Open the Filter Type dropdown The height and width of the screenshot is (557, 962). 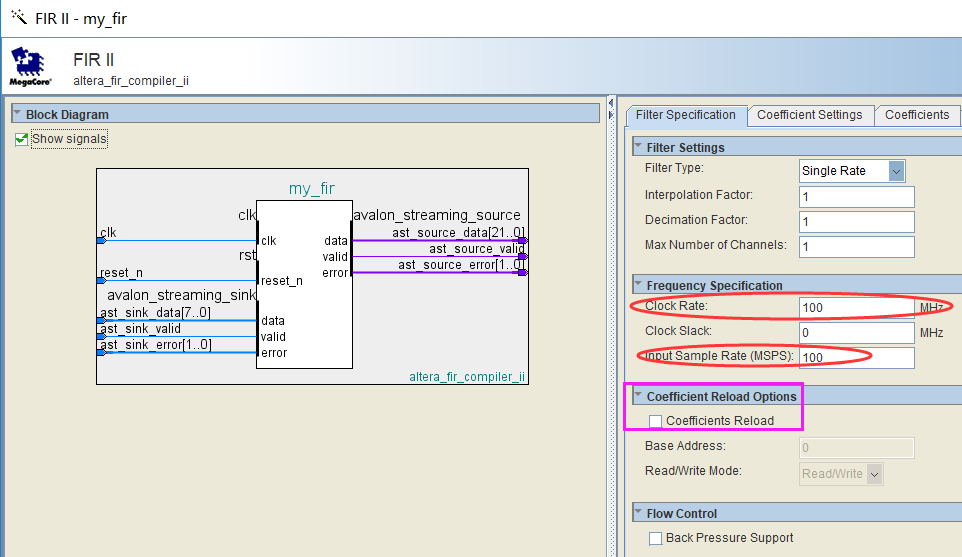[852, 171]
